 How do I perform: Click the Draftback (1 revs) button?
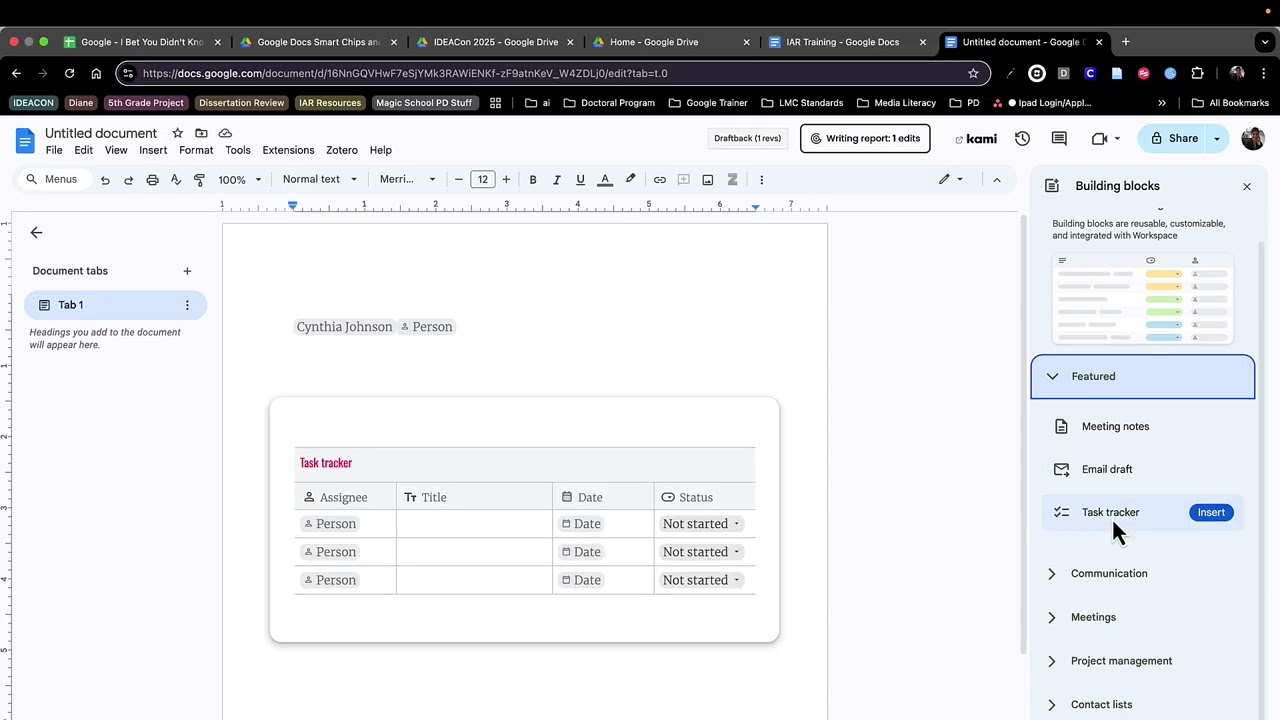[x=747, y=138]
